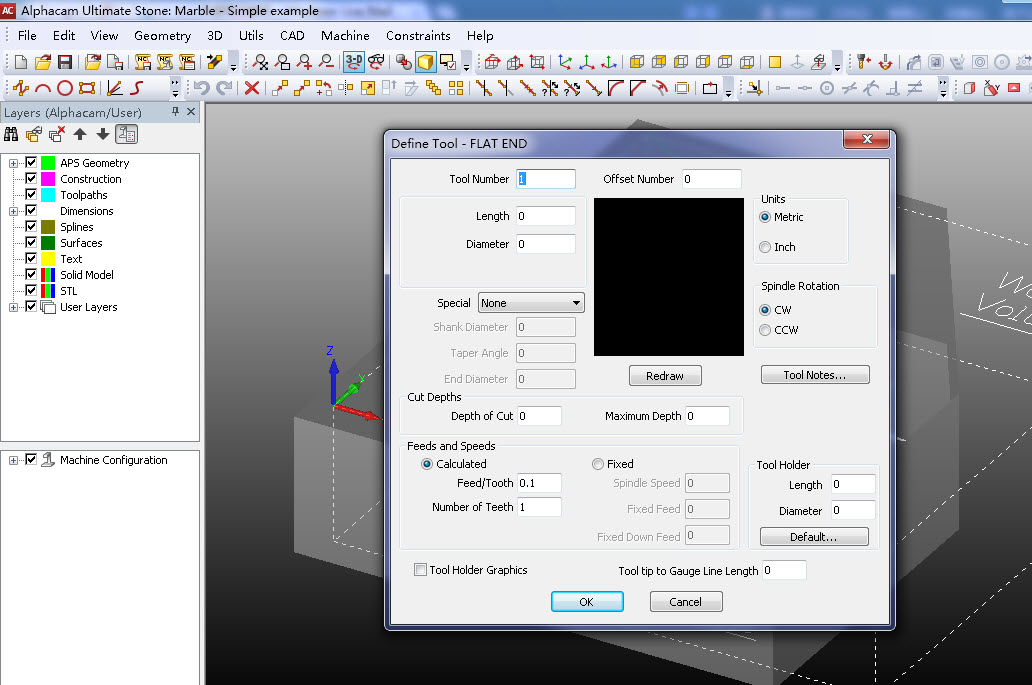Pin the Layers panel
The width and height of the screenshot is (1032, 685).
click(175, 112)
